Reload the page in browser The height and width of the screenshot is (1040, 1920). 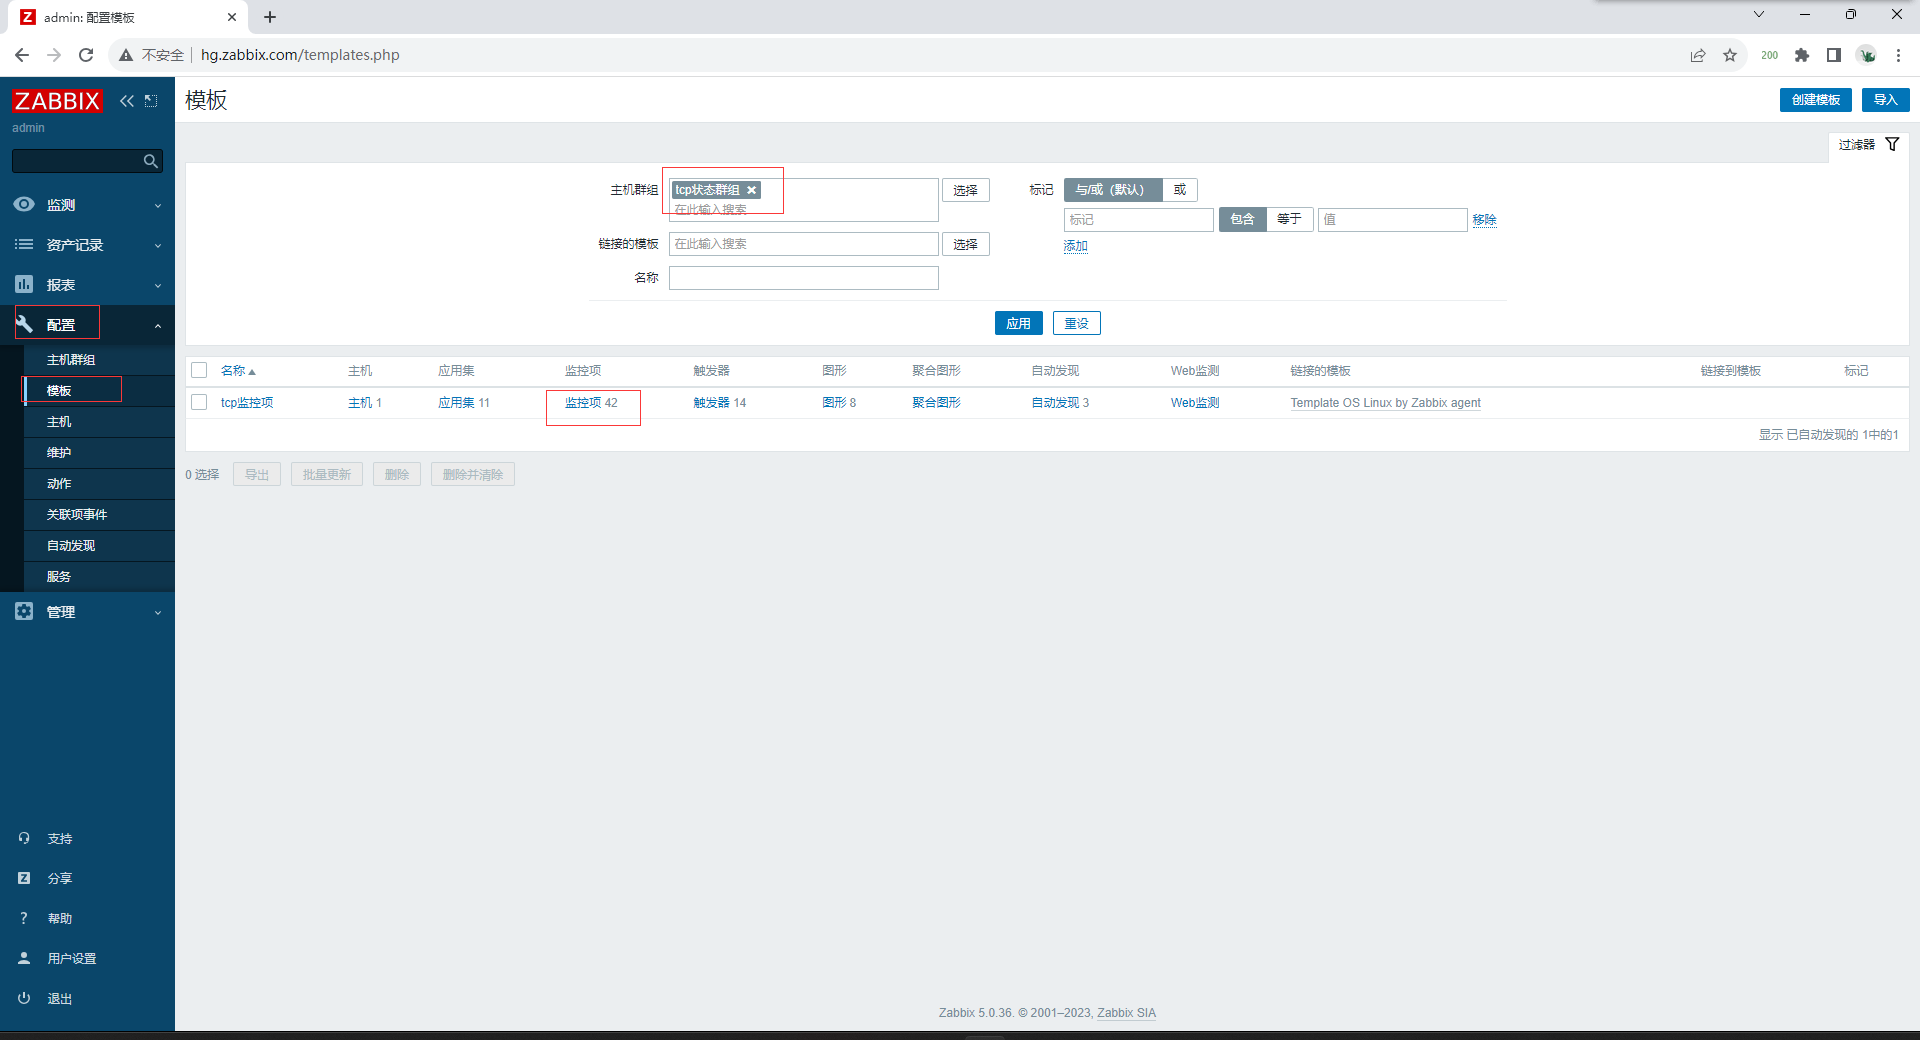point(86,55)
